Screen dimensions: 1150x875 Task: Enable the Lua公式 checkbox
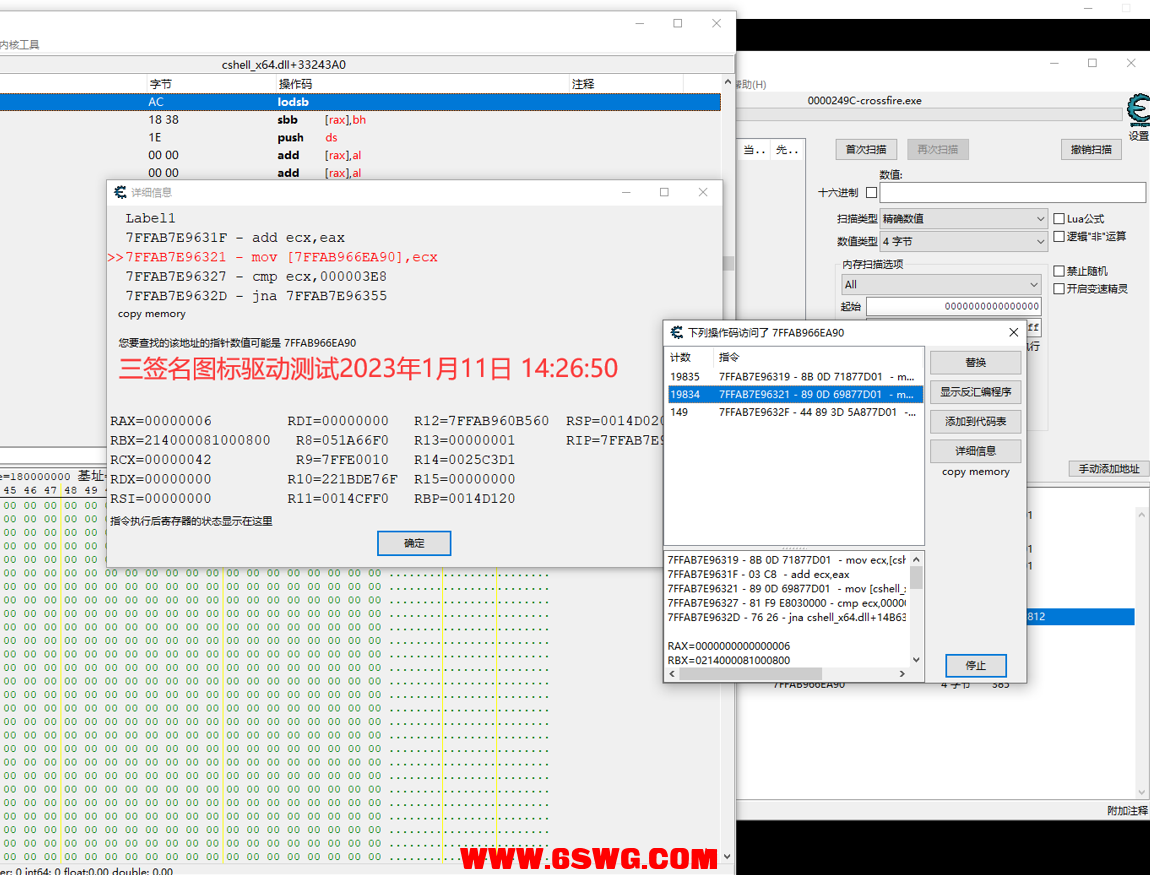(x=1059, y=219)
